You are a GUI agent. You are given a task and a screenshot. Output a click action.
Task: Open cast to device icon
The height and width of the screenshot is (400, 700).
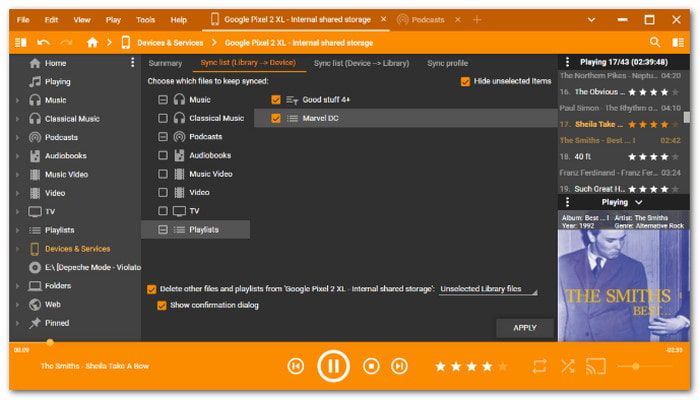(x=596, y=367)
